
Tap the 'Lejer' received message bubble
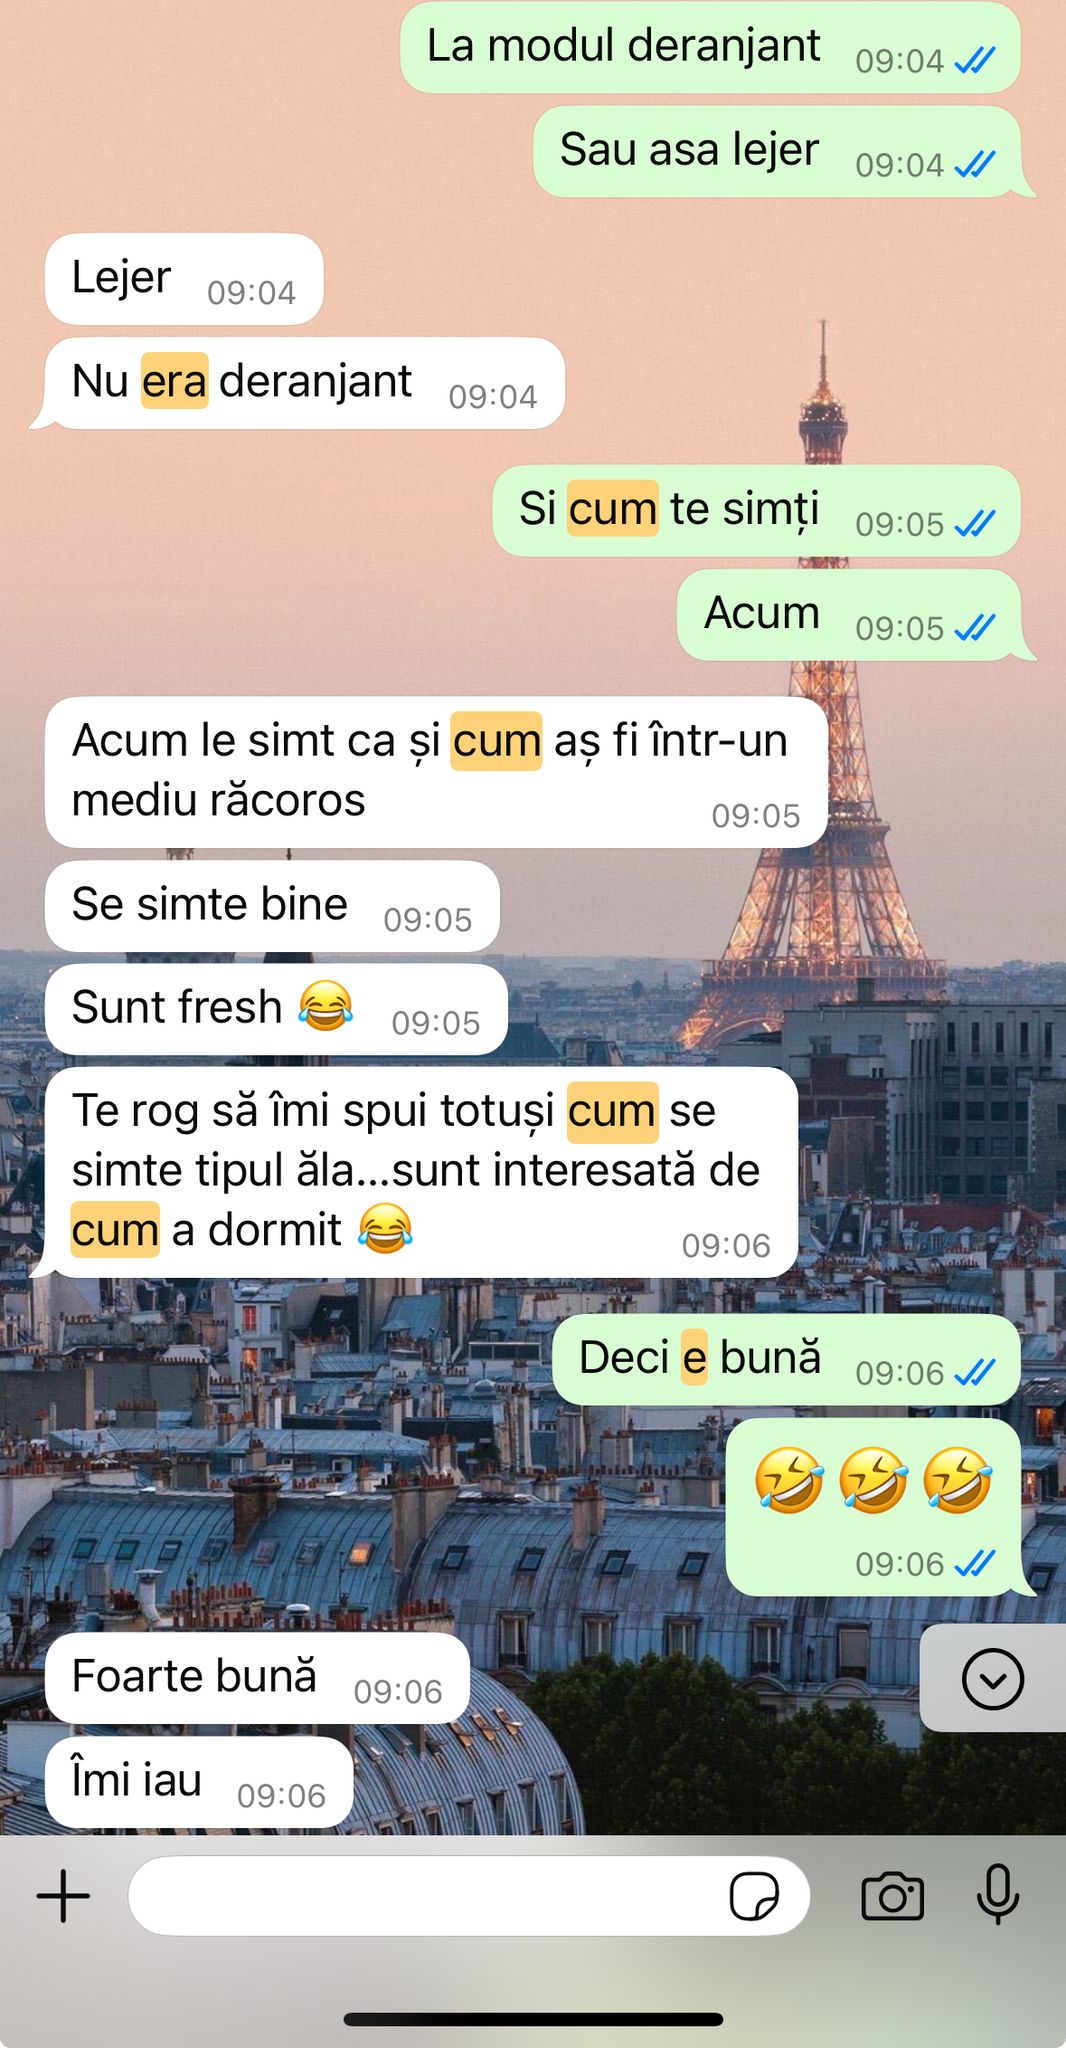pos(184,279)
